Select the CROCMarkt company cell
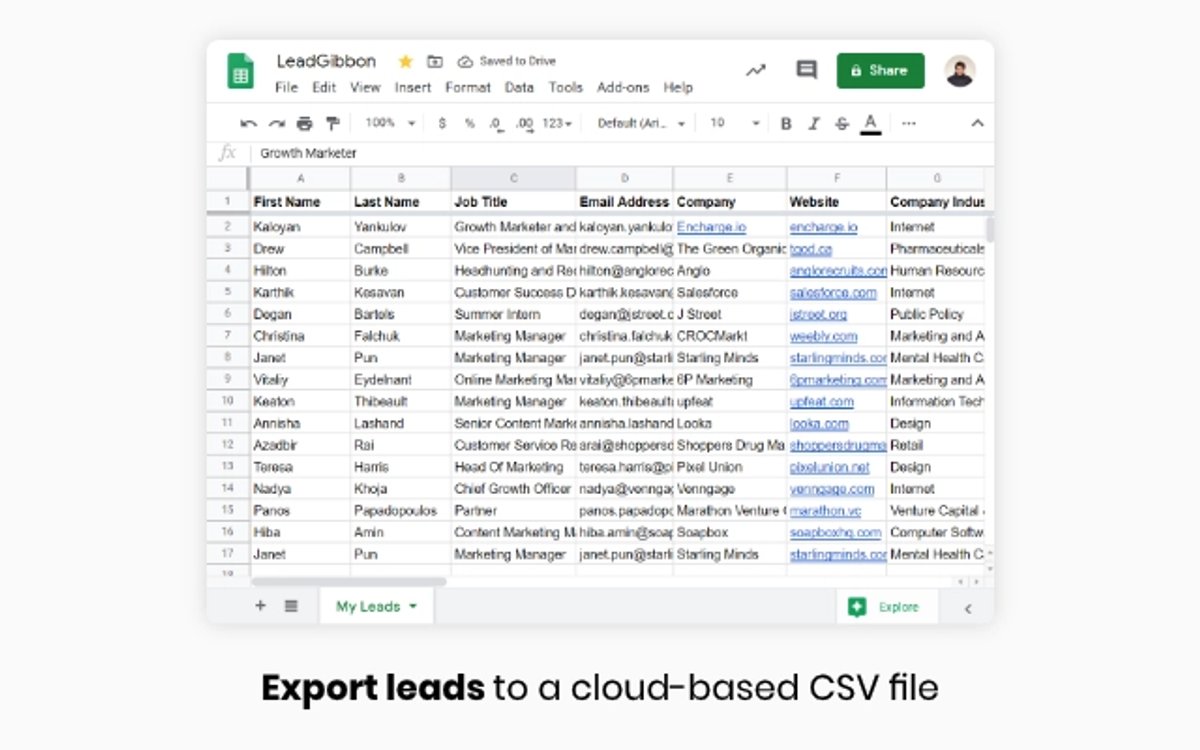Viewport: 1200px width, 750px height. tap(730, 336)
